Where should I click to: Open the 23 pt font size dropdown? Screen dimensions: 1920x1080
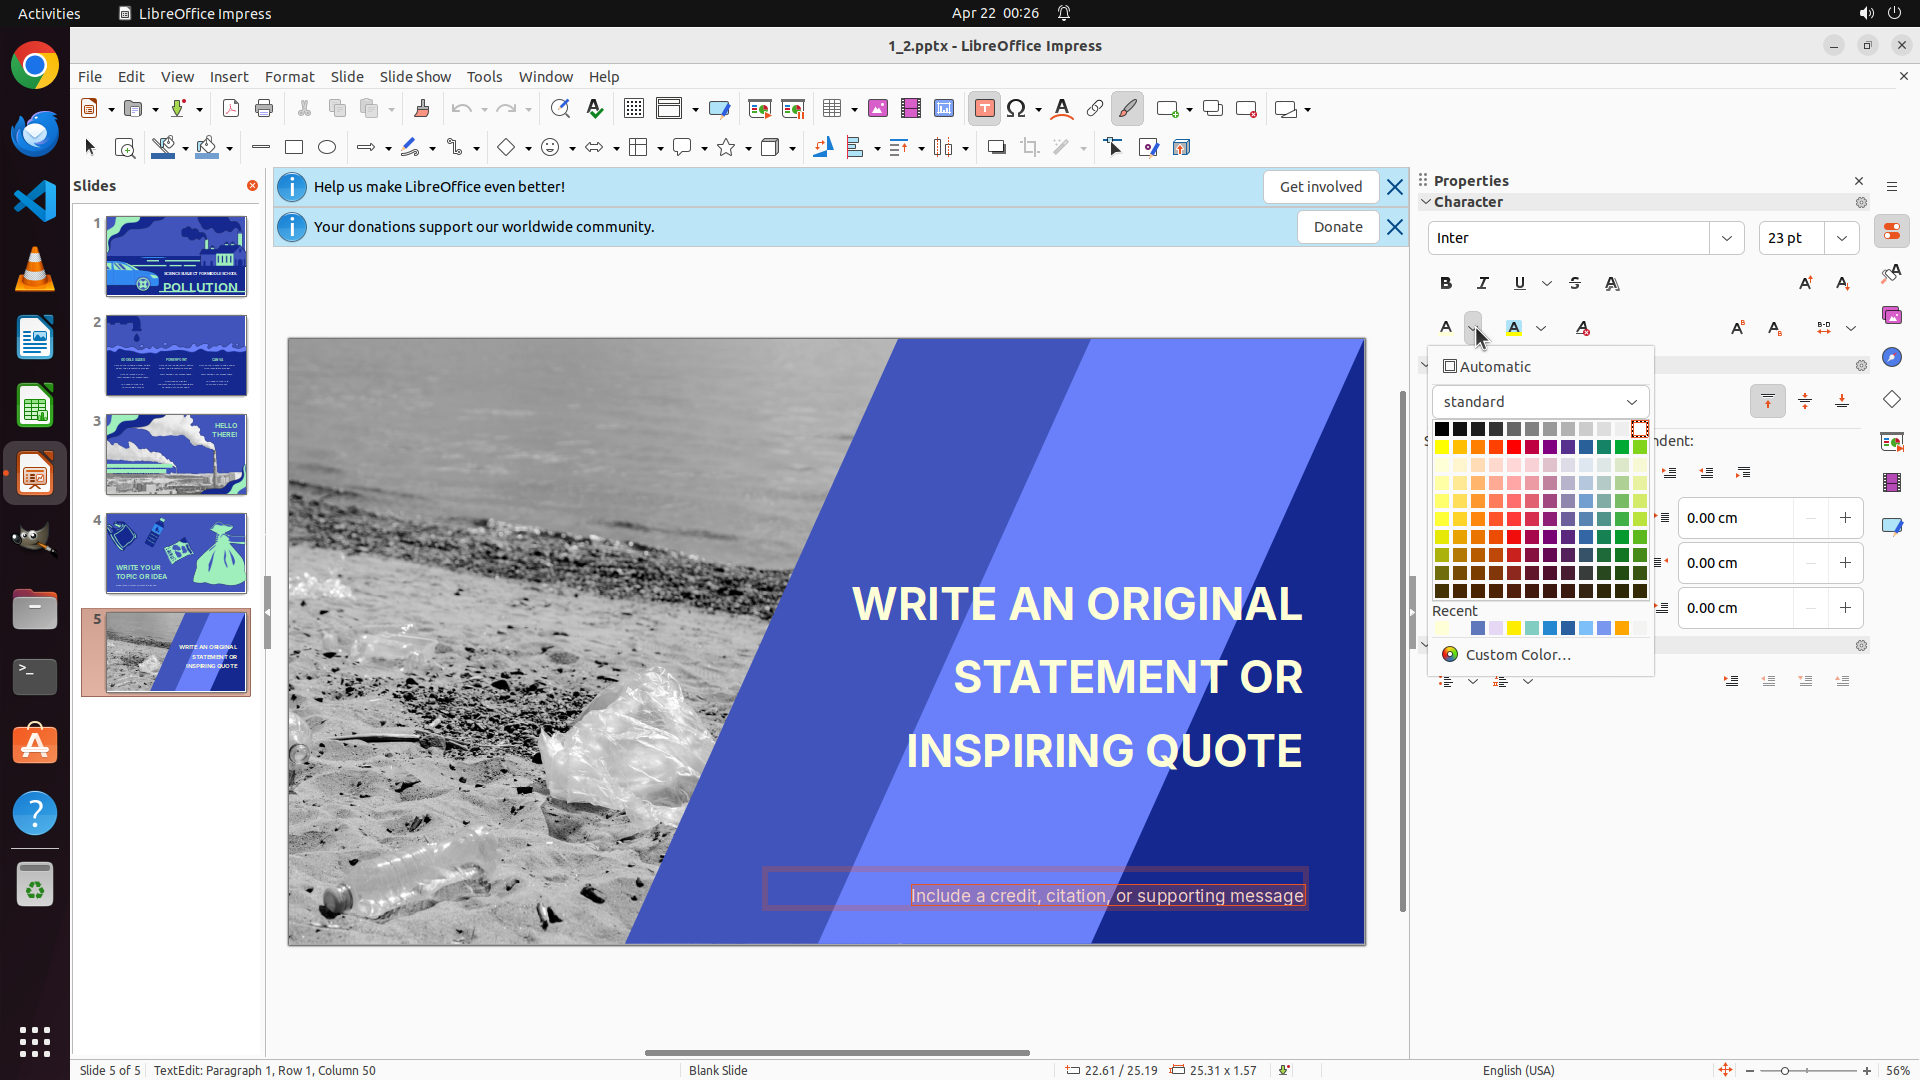coord(1842,238)
